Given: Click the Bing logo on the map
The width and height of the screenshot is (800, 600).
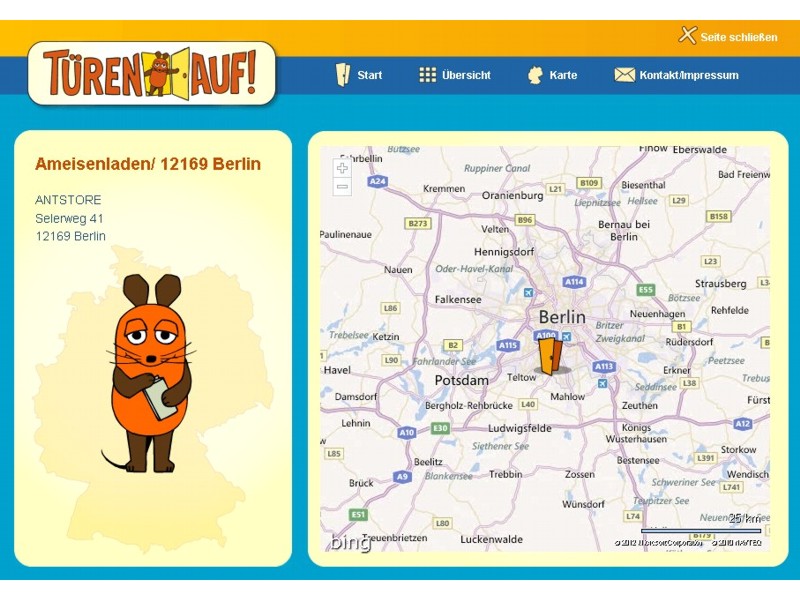Looking at the screenshot, I should (351, 541).
